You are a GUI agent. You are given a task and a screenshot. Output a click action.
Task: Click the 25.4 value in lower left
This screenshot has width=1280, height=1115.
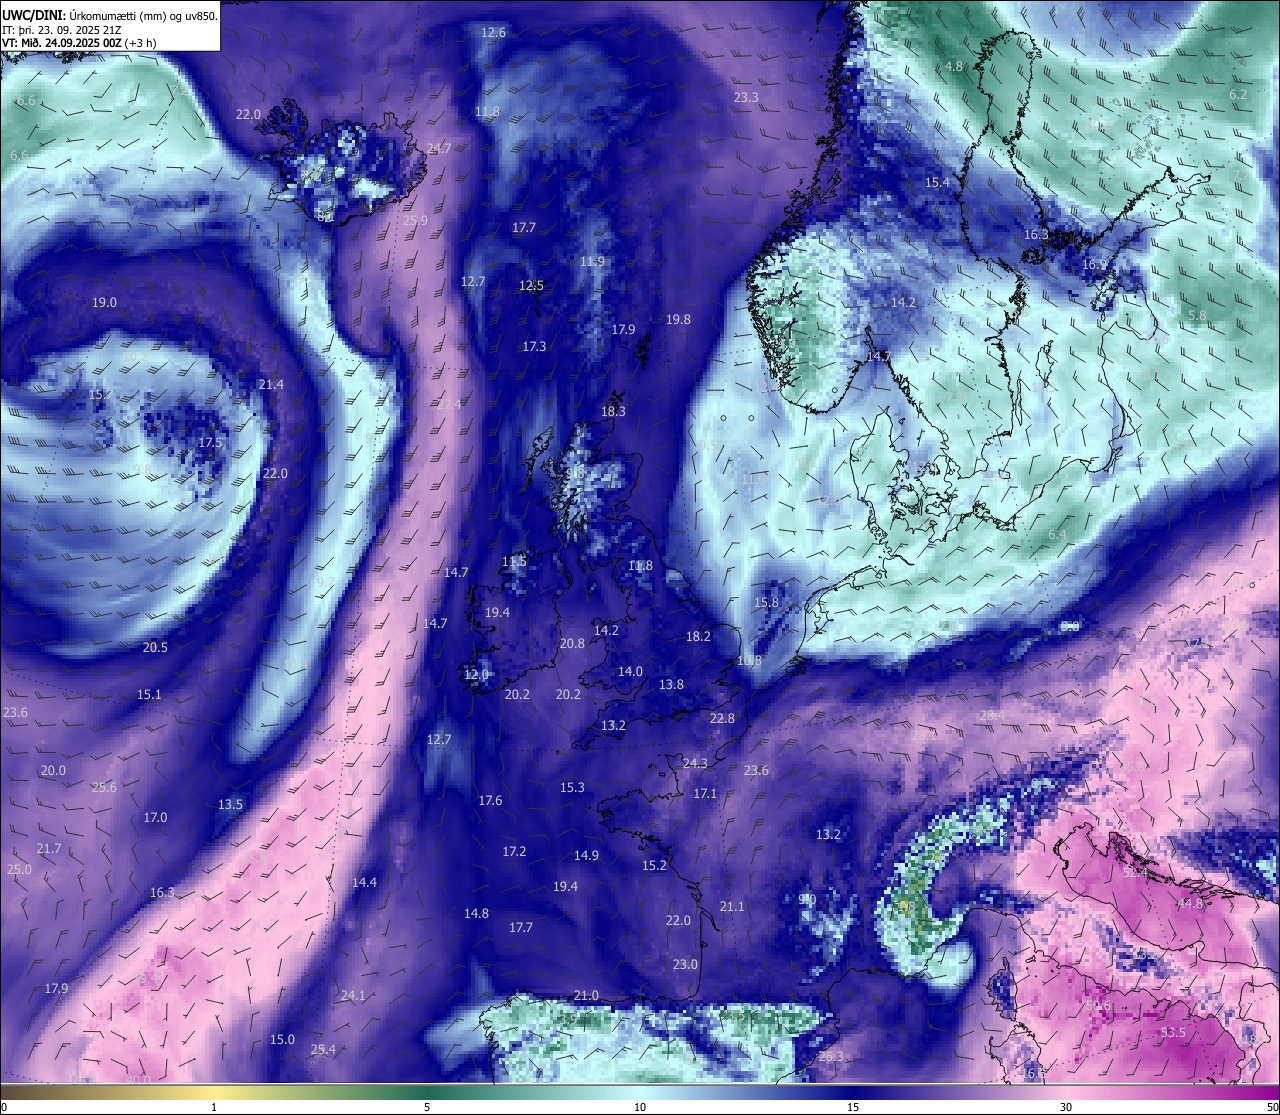[322, 1050]
